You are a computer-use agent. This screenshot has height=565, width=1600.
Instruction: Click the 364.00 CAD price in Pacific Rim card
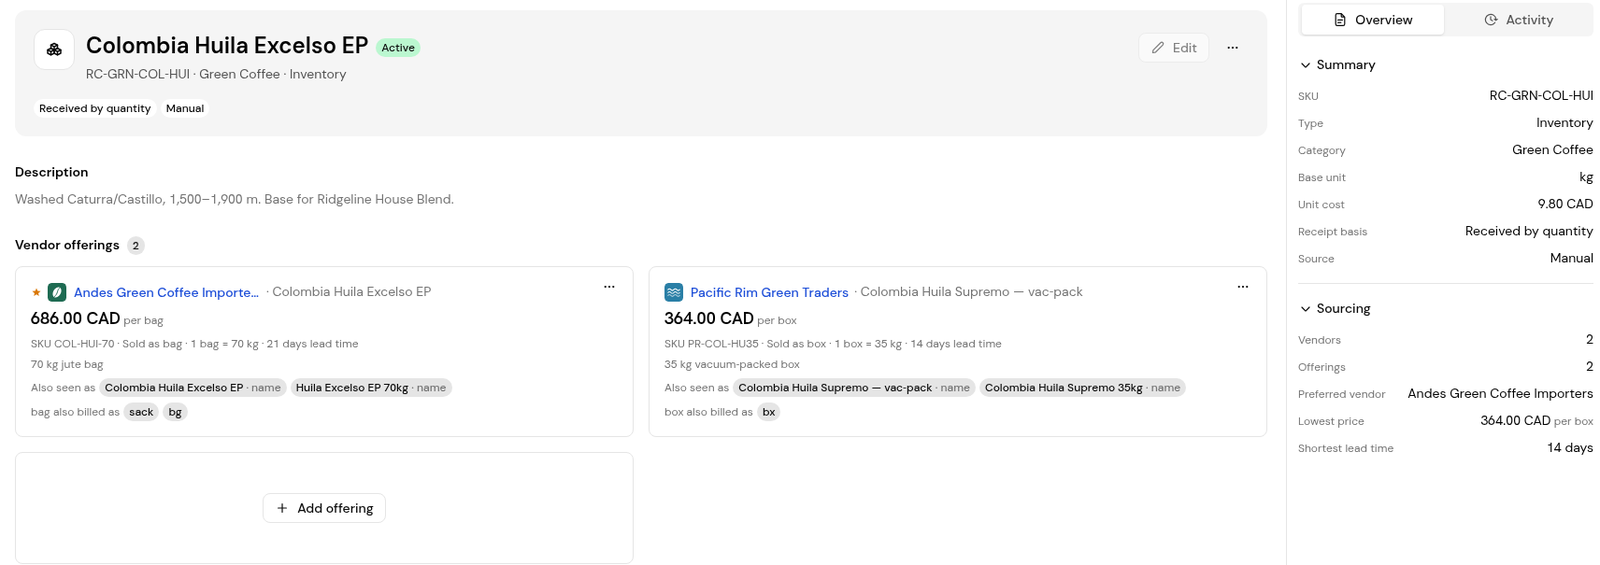click(709, 319)
